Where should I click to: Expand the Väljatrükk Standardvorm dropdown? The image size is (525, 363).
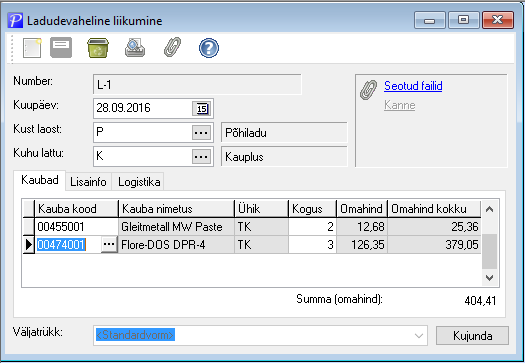(419, 336)
